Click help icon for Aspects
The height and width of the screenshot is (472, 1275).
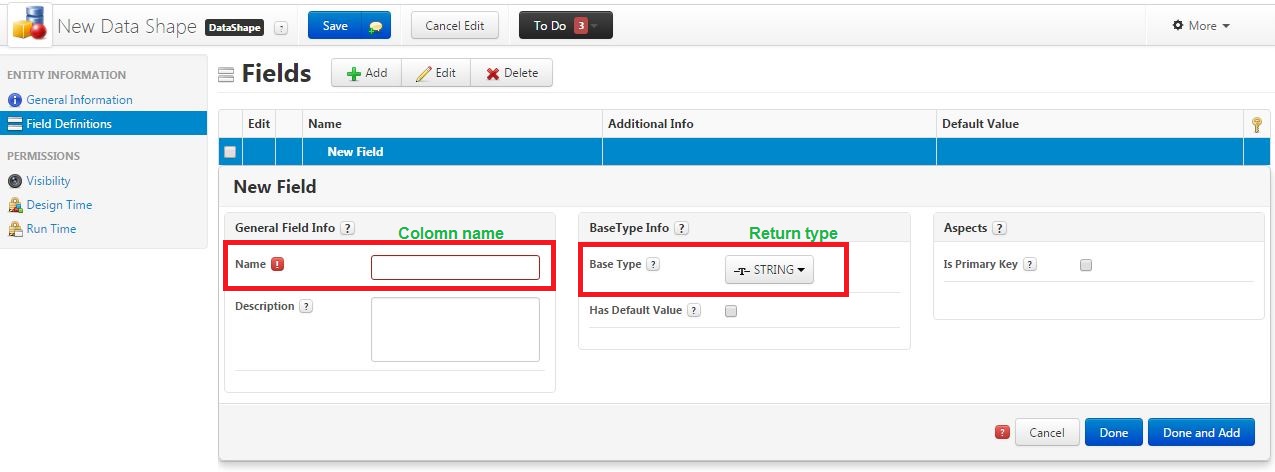999,228
